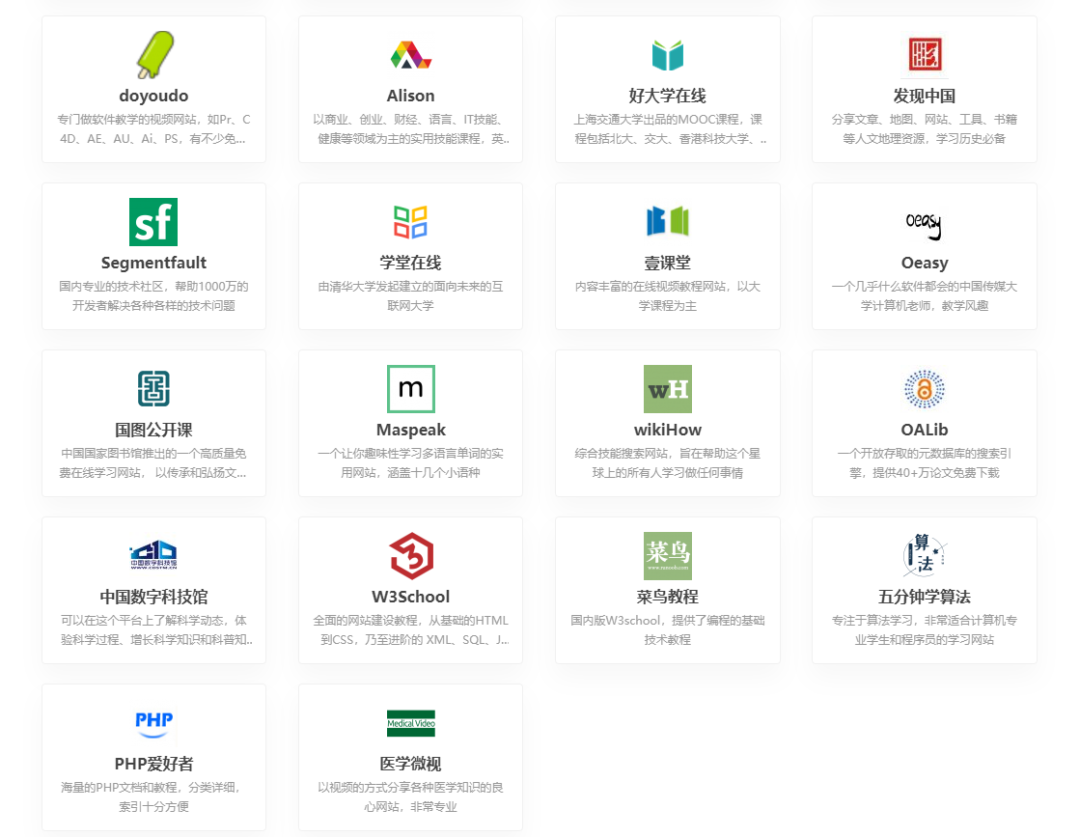Select the red seal icon of 发现中国
Screen dimensions: 1080x837
coord(924,55)
